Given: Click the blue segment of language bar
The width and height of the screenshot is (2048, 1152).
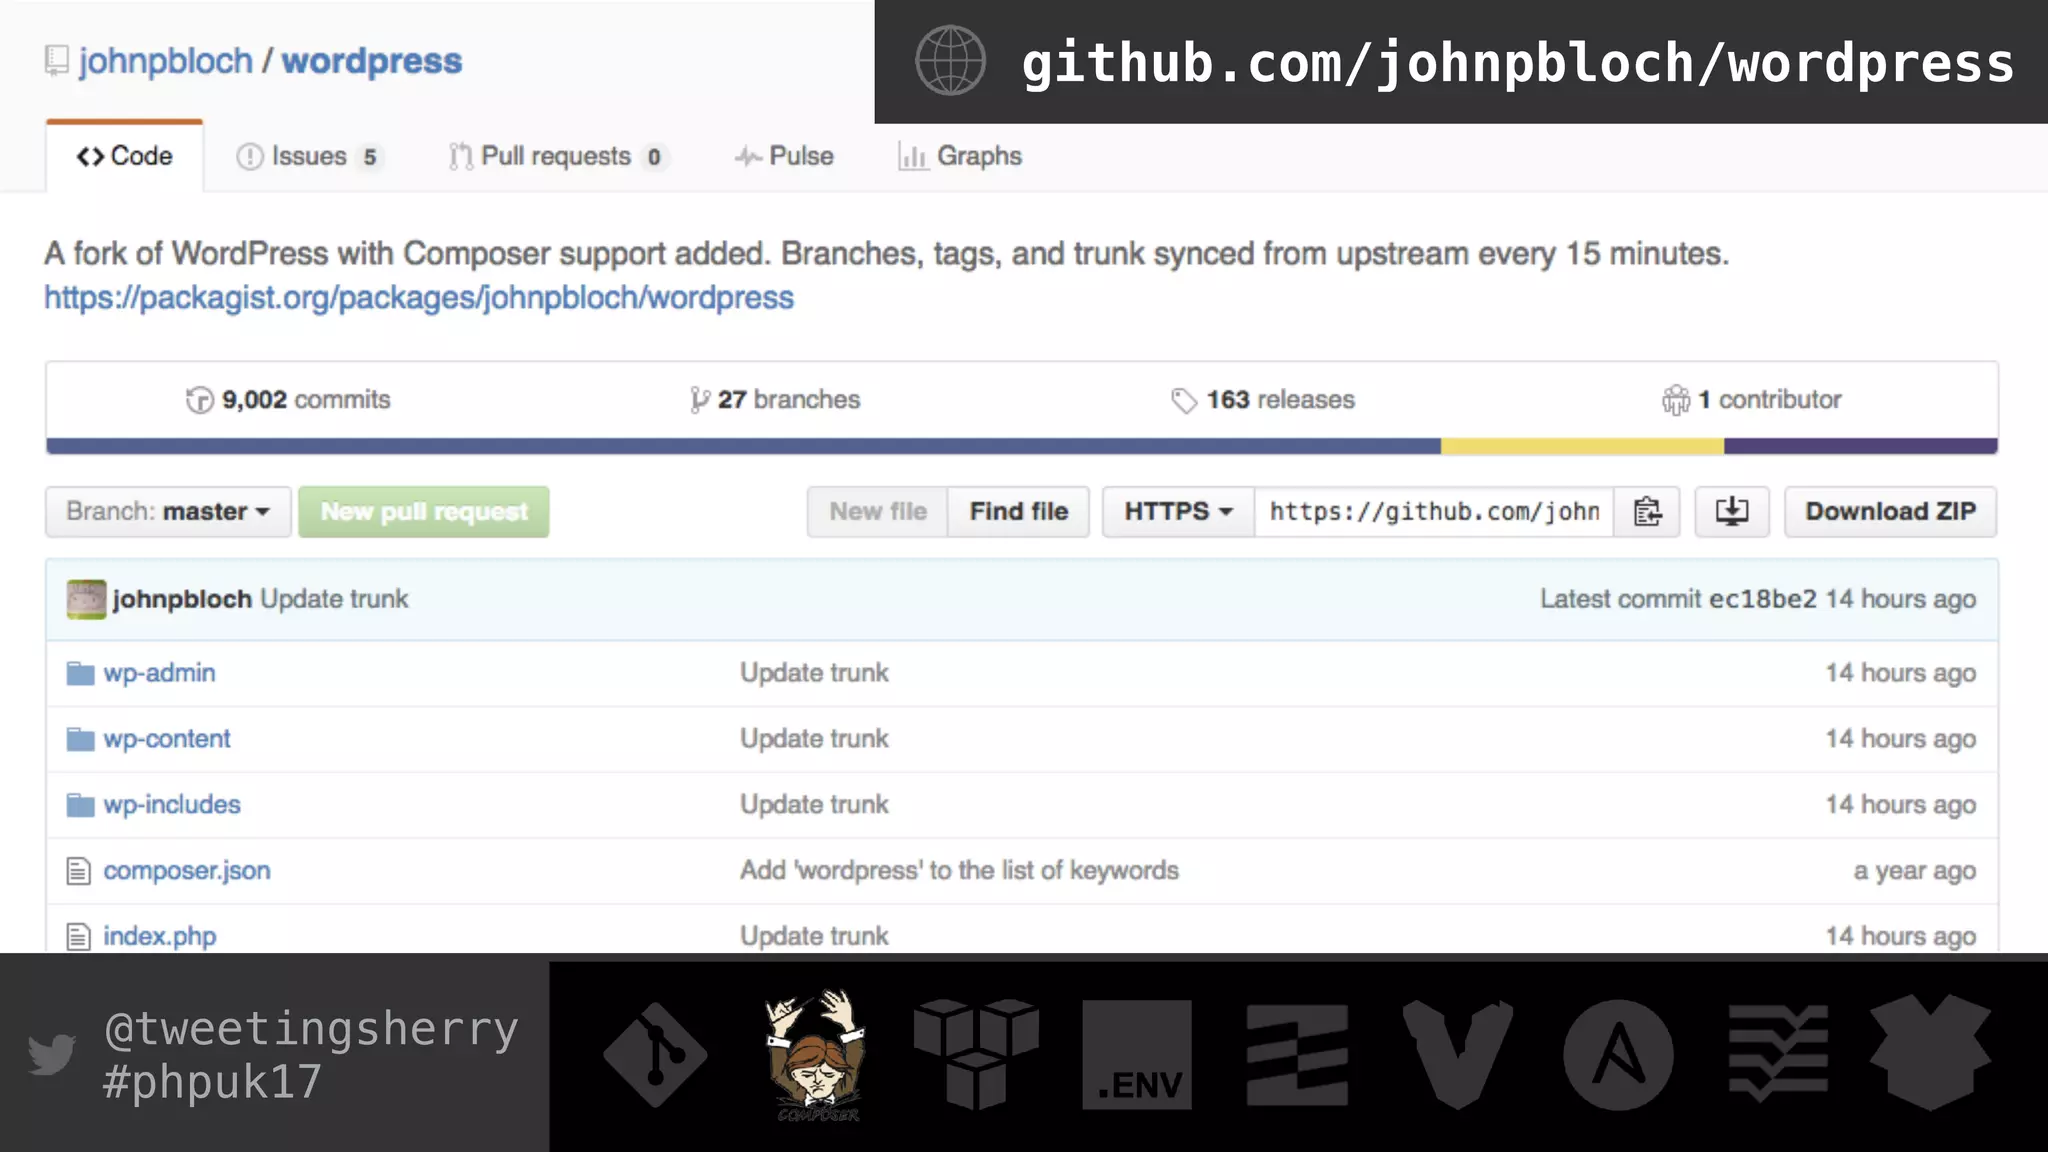Looking at the screenshot, I should click(743, 446).
